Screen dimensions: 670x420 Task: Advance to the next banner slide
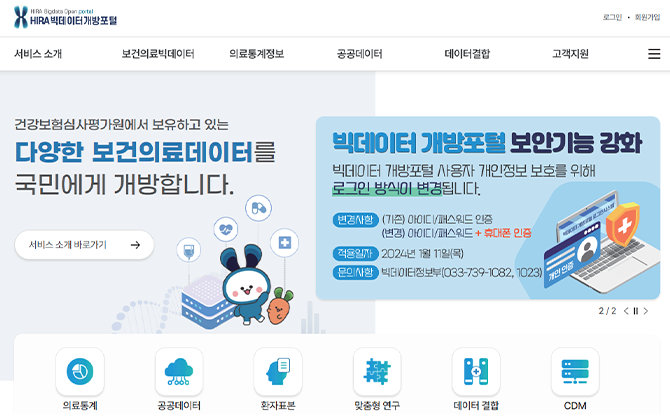click(x=646, y=311)
